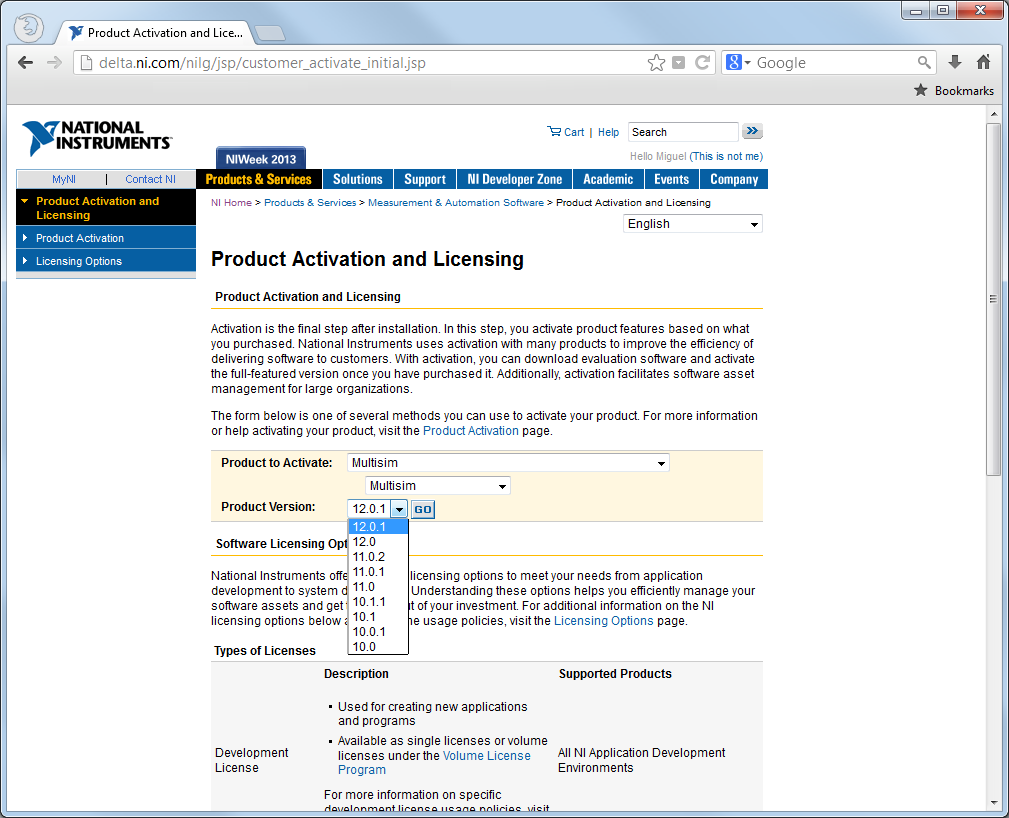Click the bookmark star icon in address bar
1009x818 pixels.
(656, 63)
